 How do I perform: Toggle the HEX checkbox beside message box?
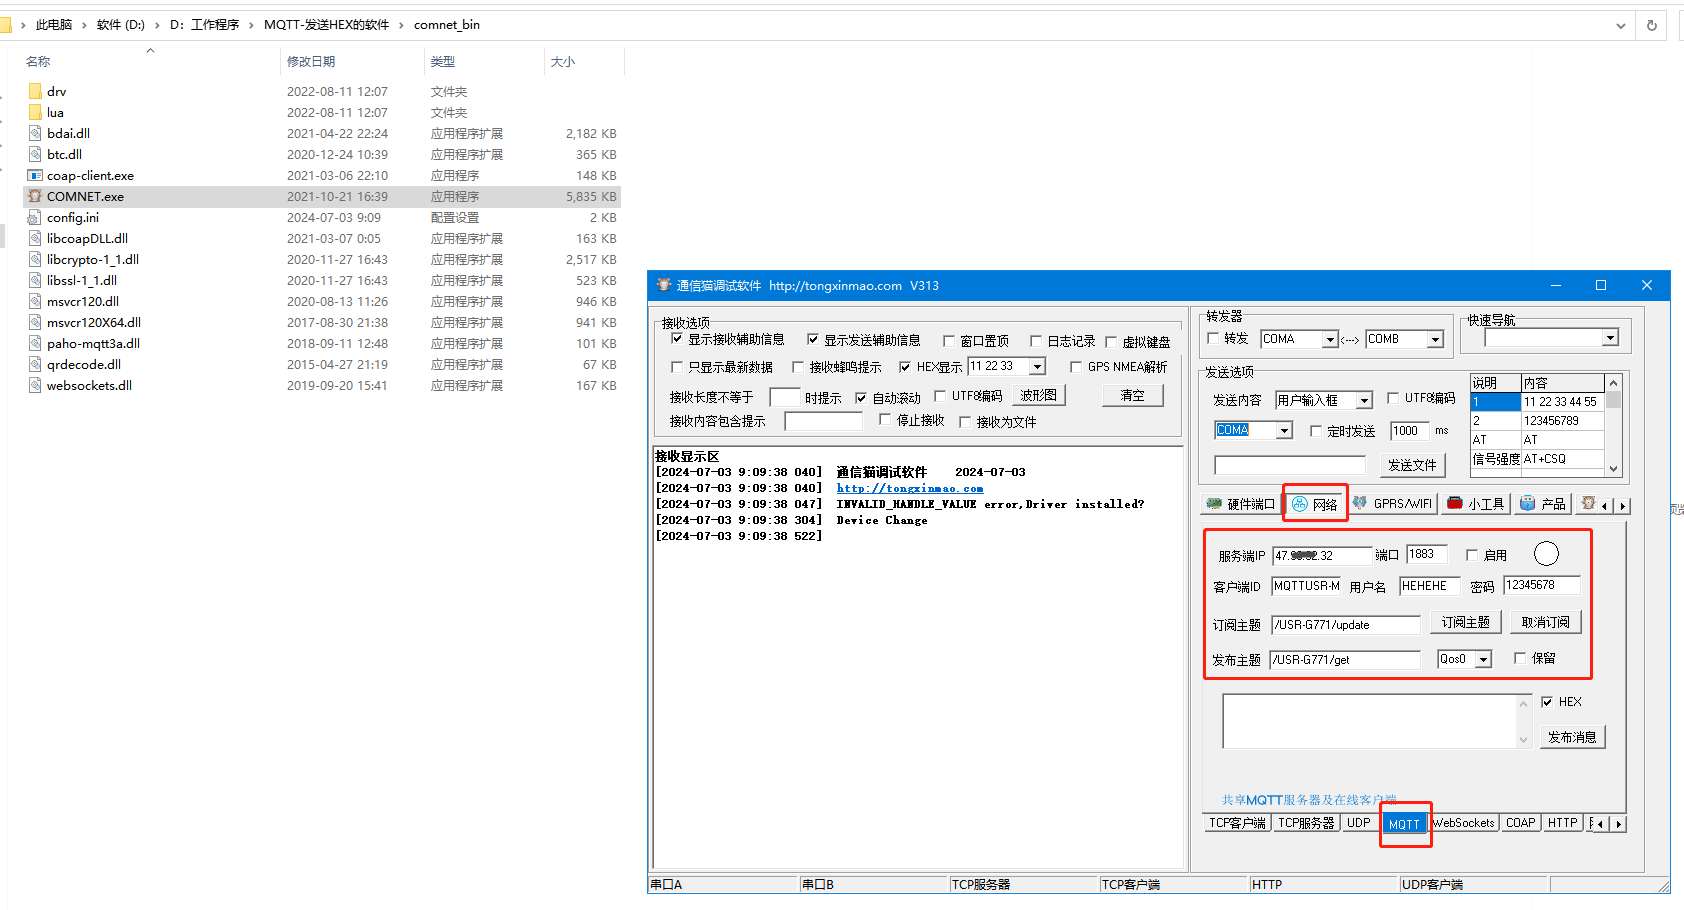click(x=1548, y=702)
